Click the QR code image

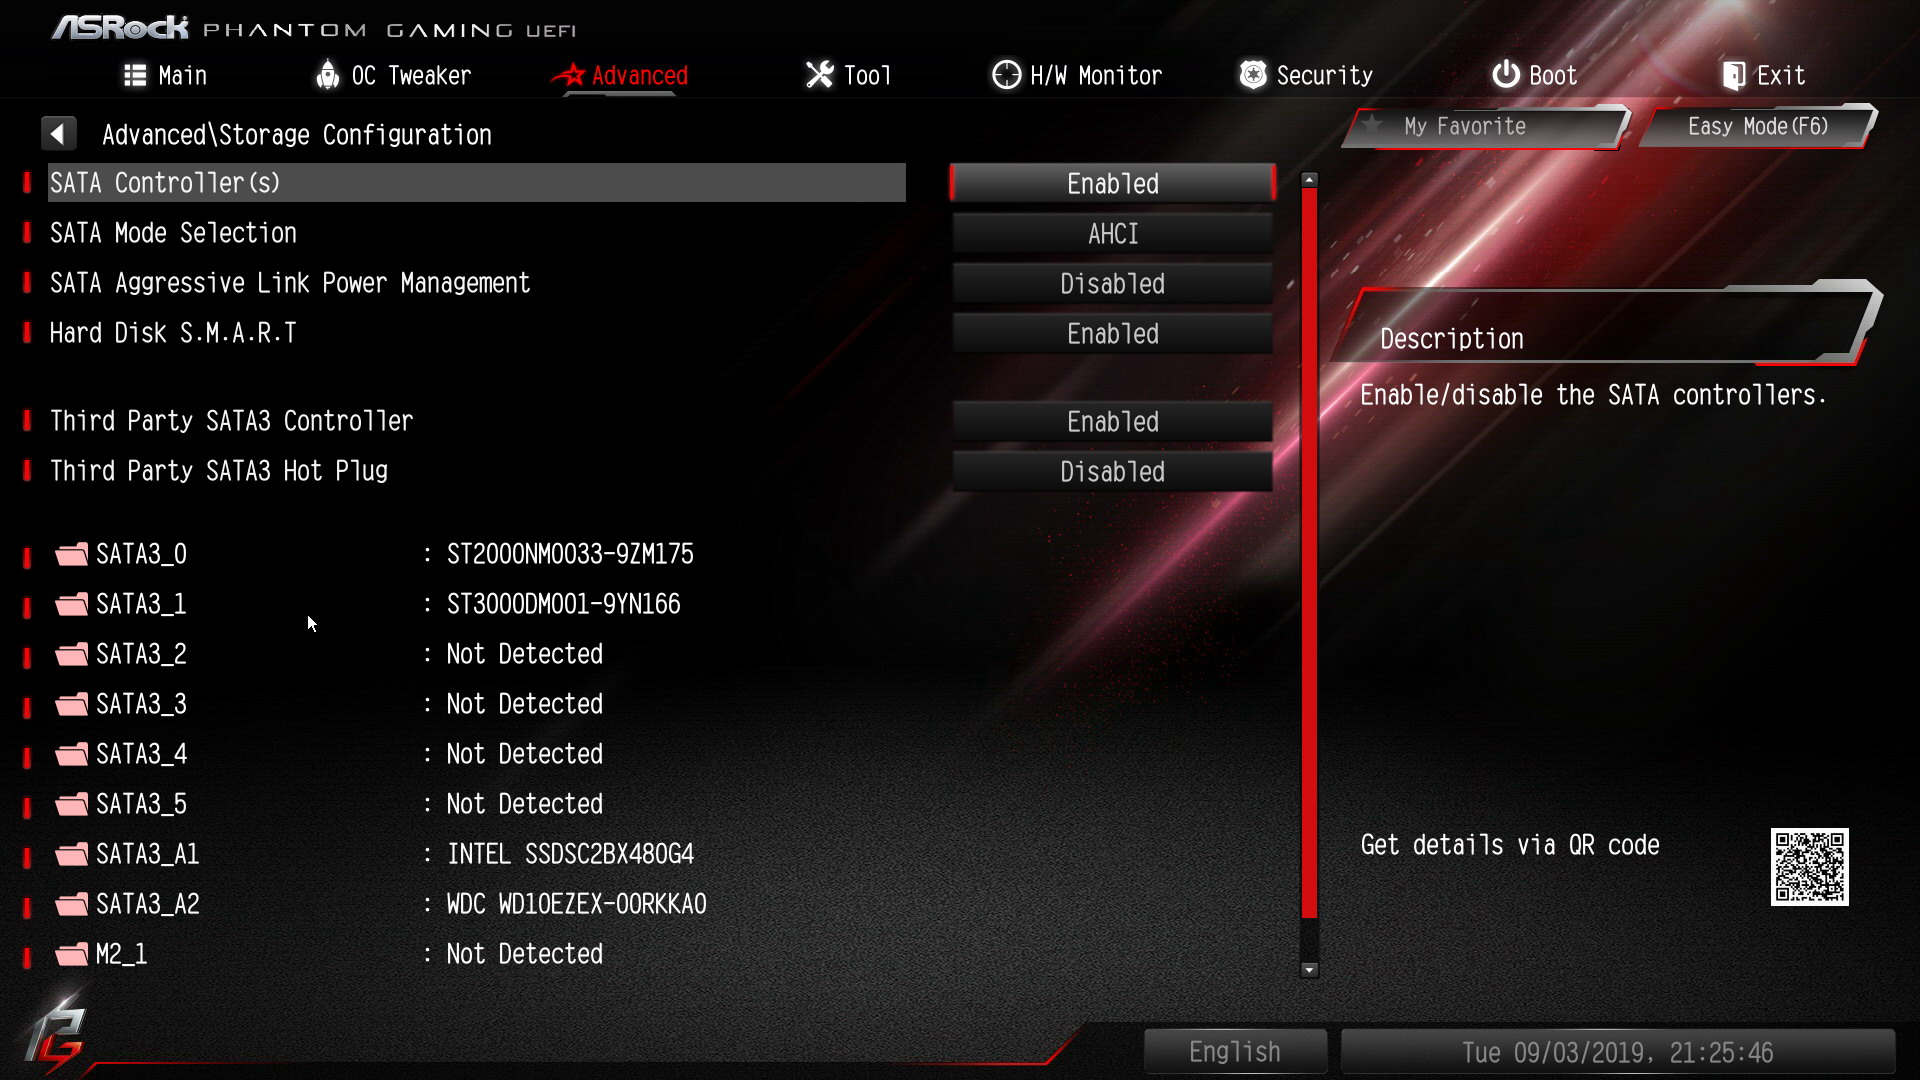(x=1809, y=866)
